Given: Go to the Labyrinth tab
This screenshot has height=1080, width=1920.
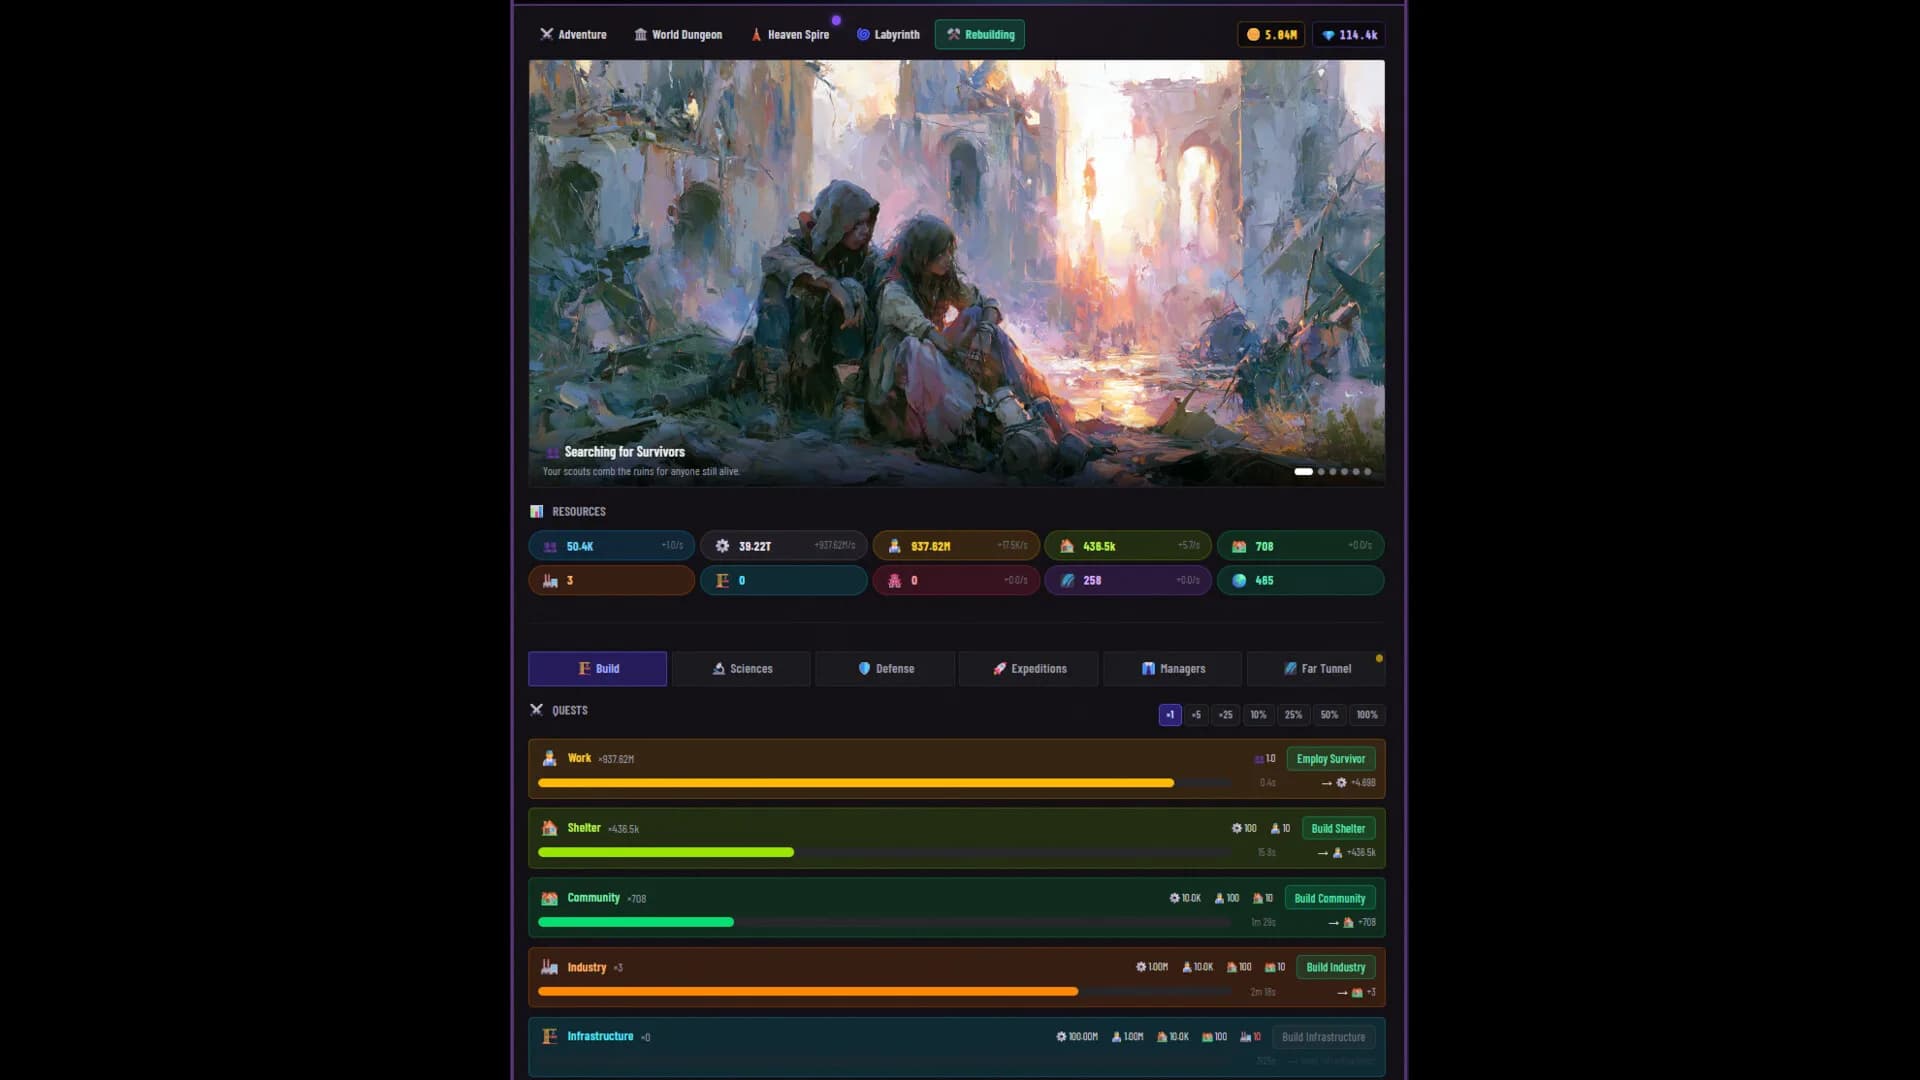Looking at the screenshot, I should pos(888,34).
